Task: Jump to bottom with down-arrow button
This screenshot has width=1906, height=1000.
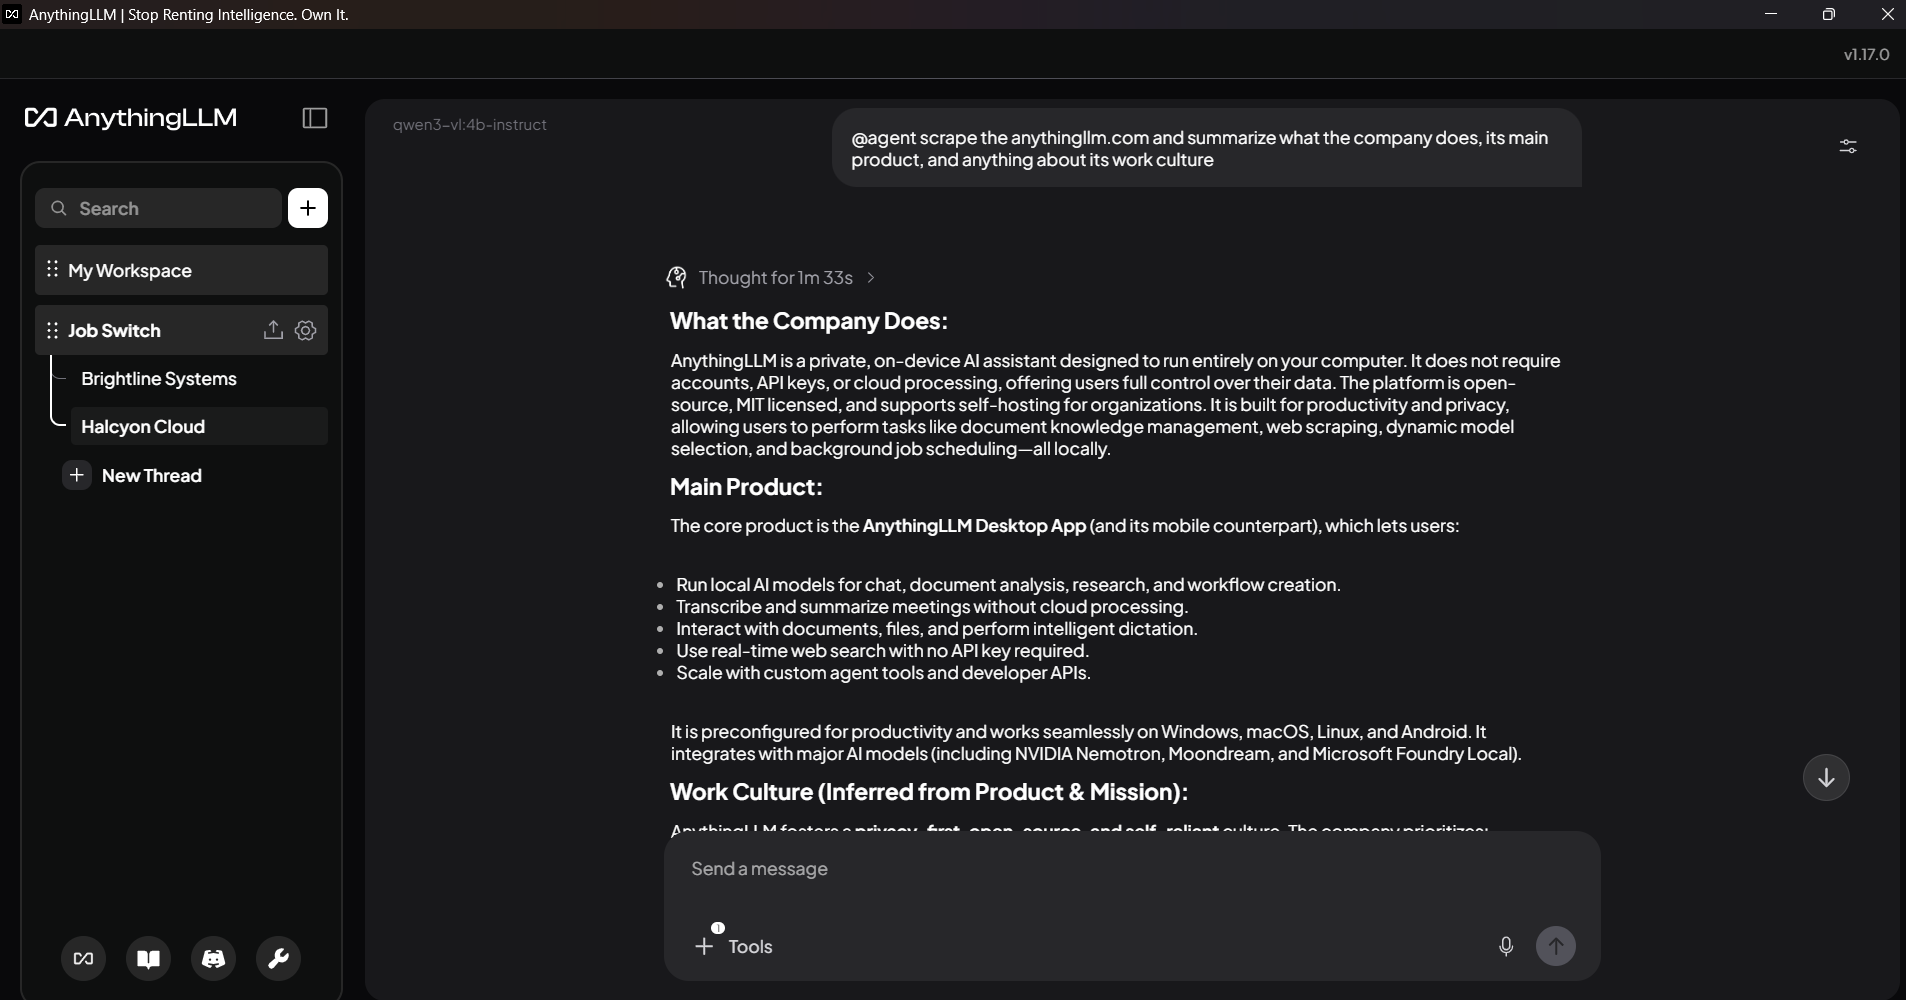Action: click(1826, 777)
